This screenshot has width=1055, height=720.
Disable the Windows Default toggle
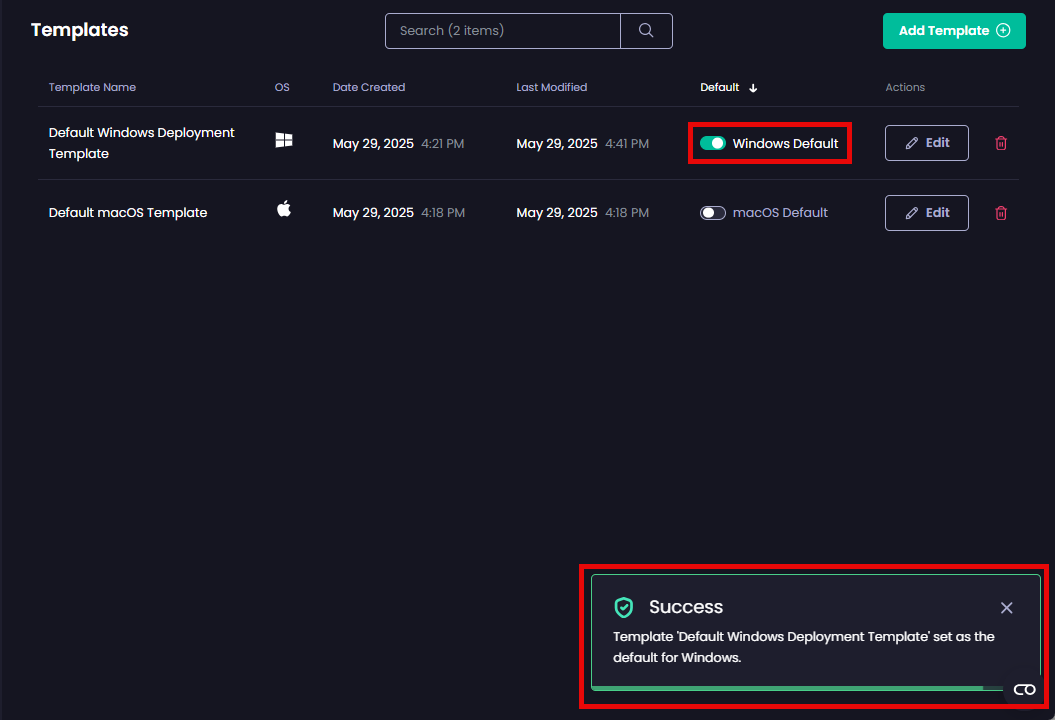713,143
